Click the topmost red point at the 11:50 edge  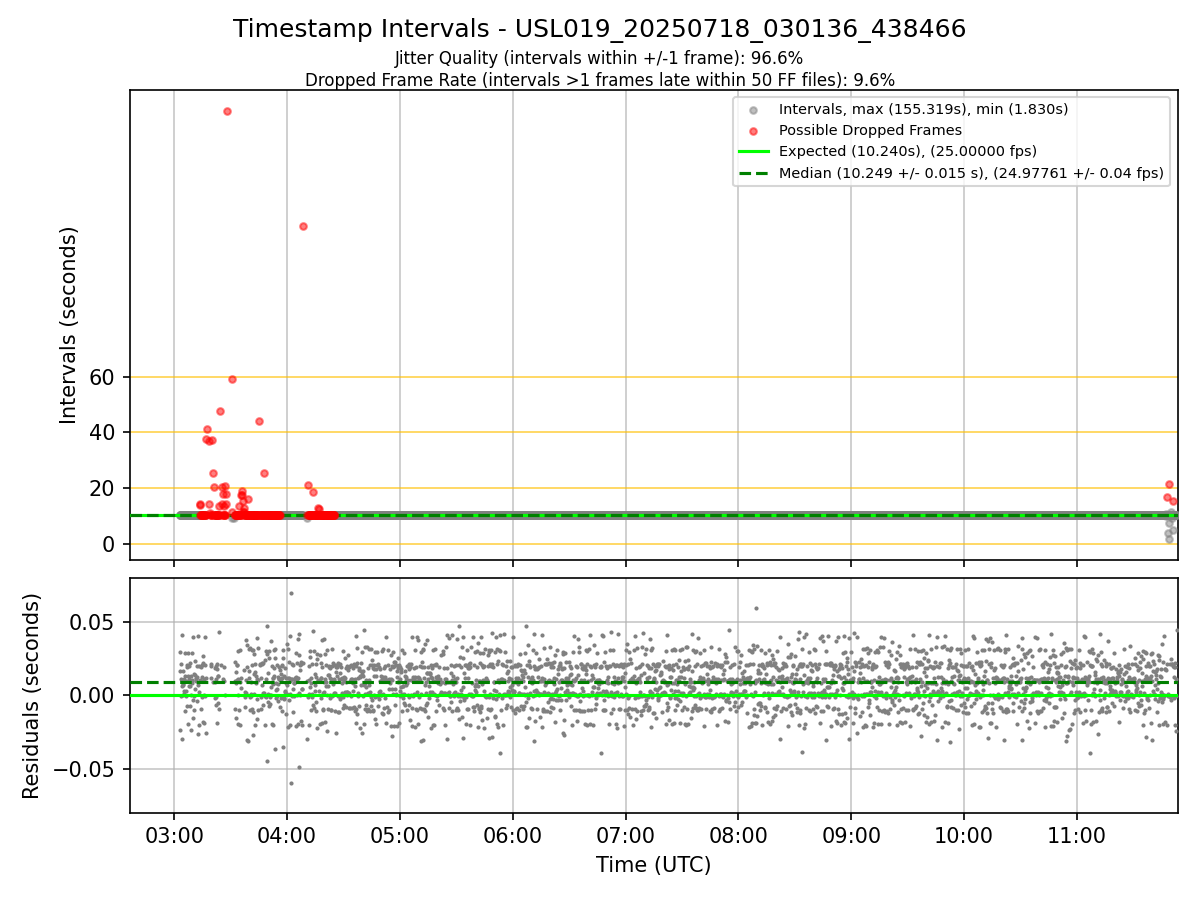1169,484
